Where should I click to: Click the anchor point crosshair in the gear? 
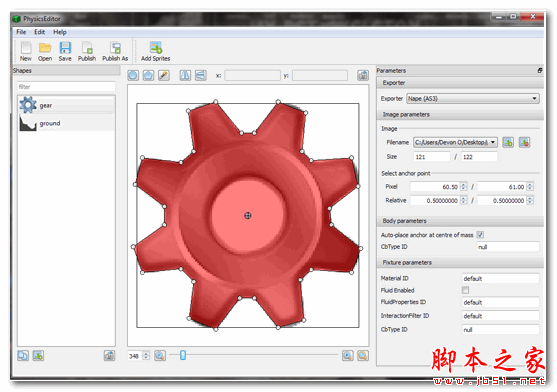pos(248,215)
